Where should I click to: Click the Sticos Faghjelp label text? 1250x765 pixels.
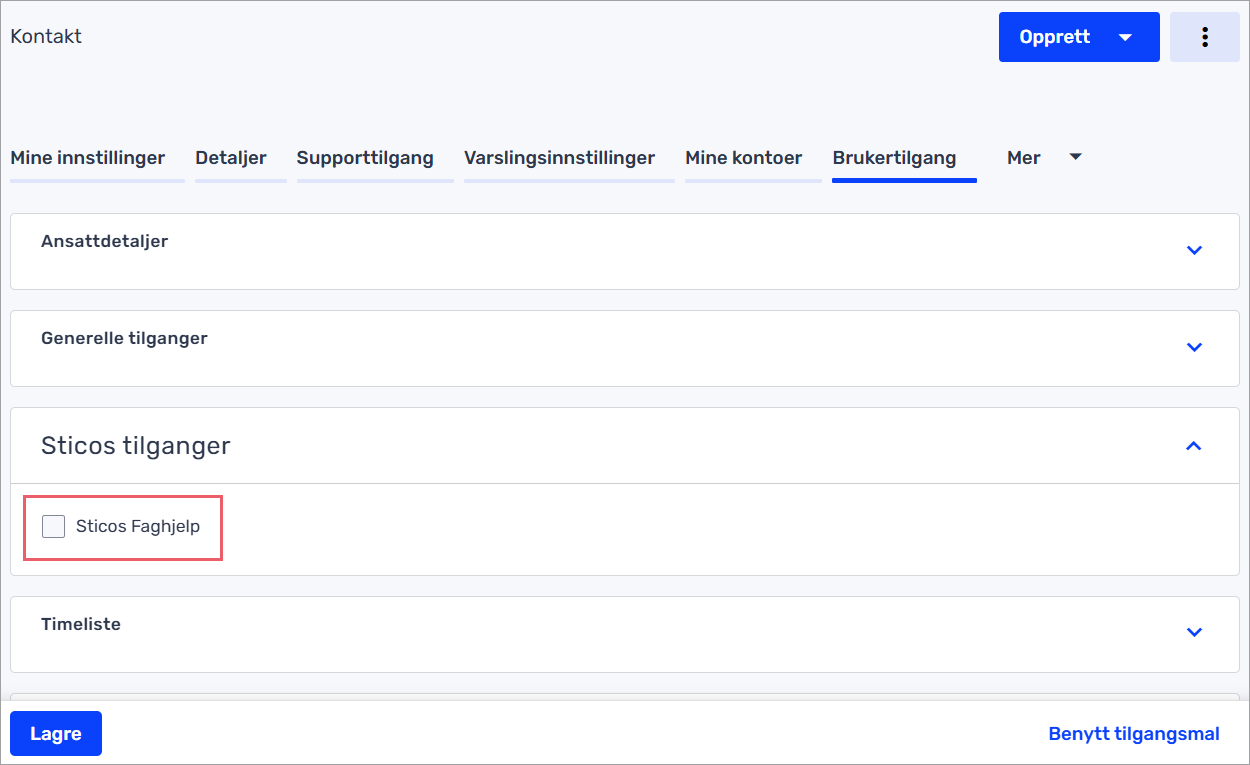(x=138, y=526)
